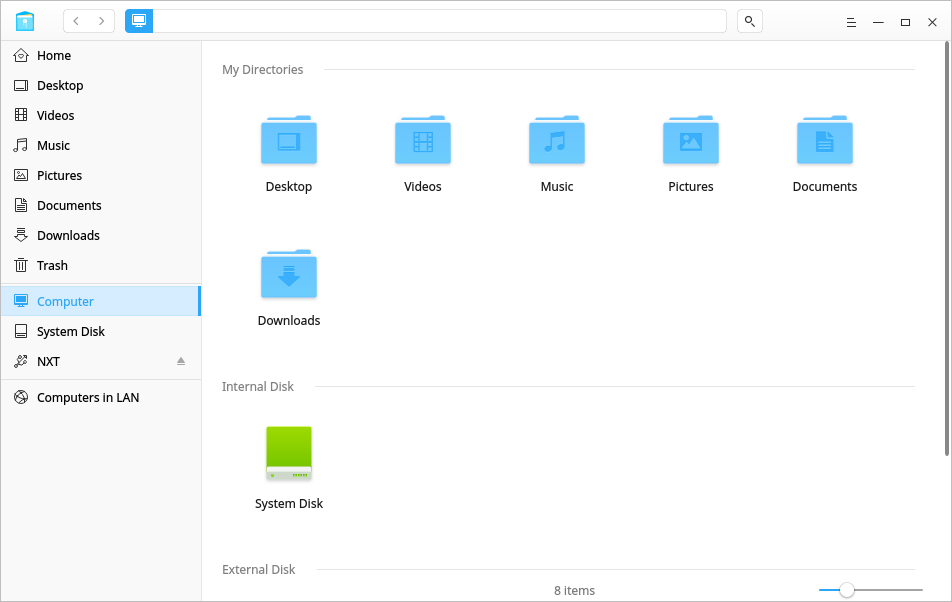Select the green System Disk drive icon

tap(289, 454)
